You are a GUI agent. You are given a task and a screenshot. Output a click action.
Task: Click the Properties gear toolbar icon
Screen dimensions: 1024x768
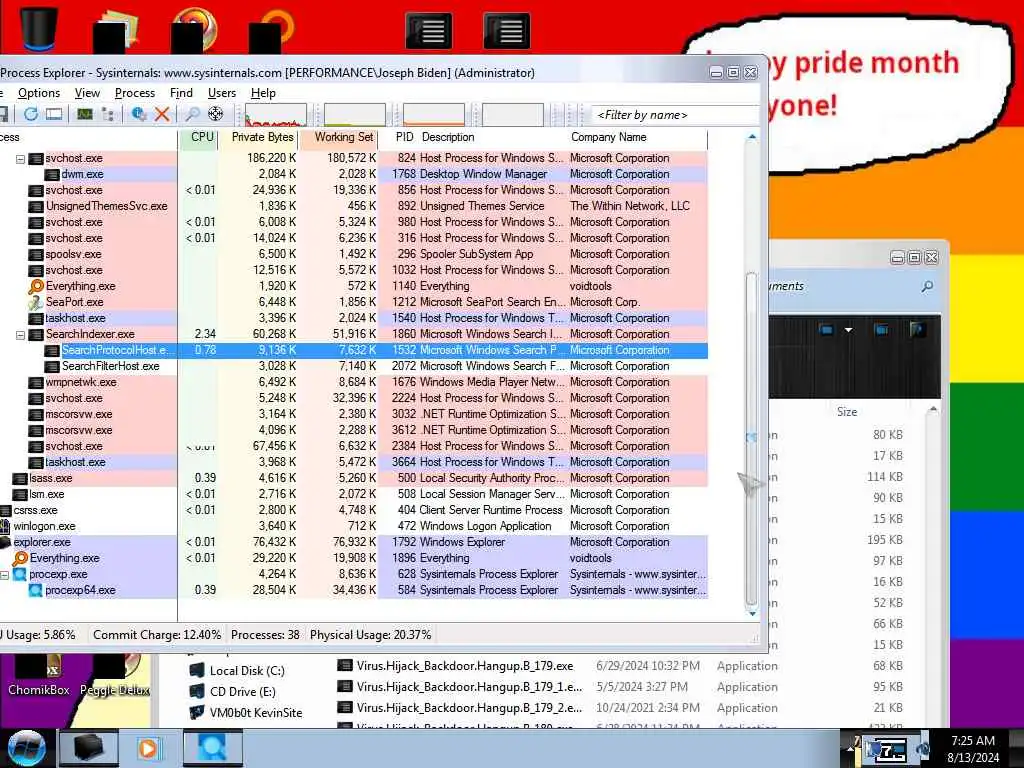click(x=138, y=114)
